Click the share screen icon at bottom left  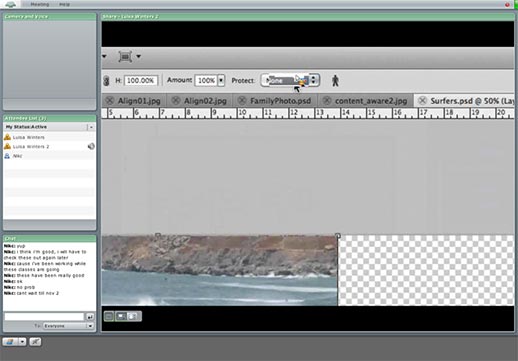click(10, 342)
